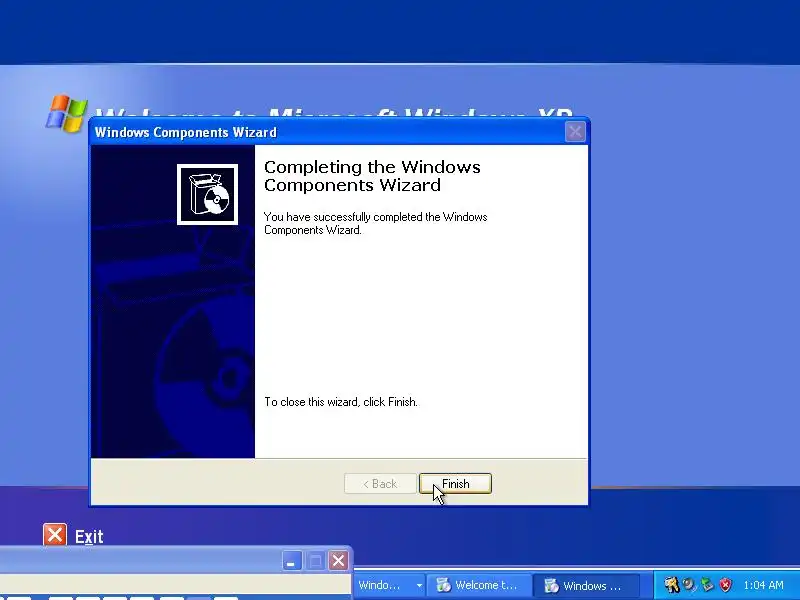Click the 1:04 AM clock
Image resolution: width=800 pixels, height=600 pixels.
point(763,585)
